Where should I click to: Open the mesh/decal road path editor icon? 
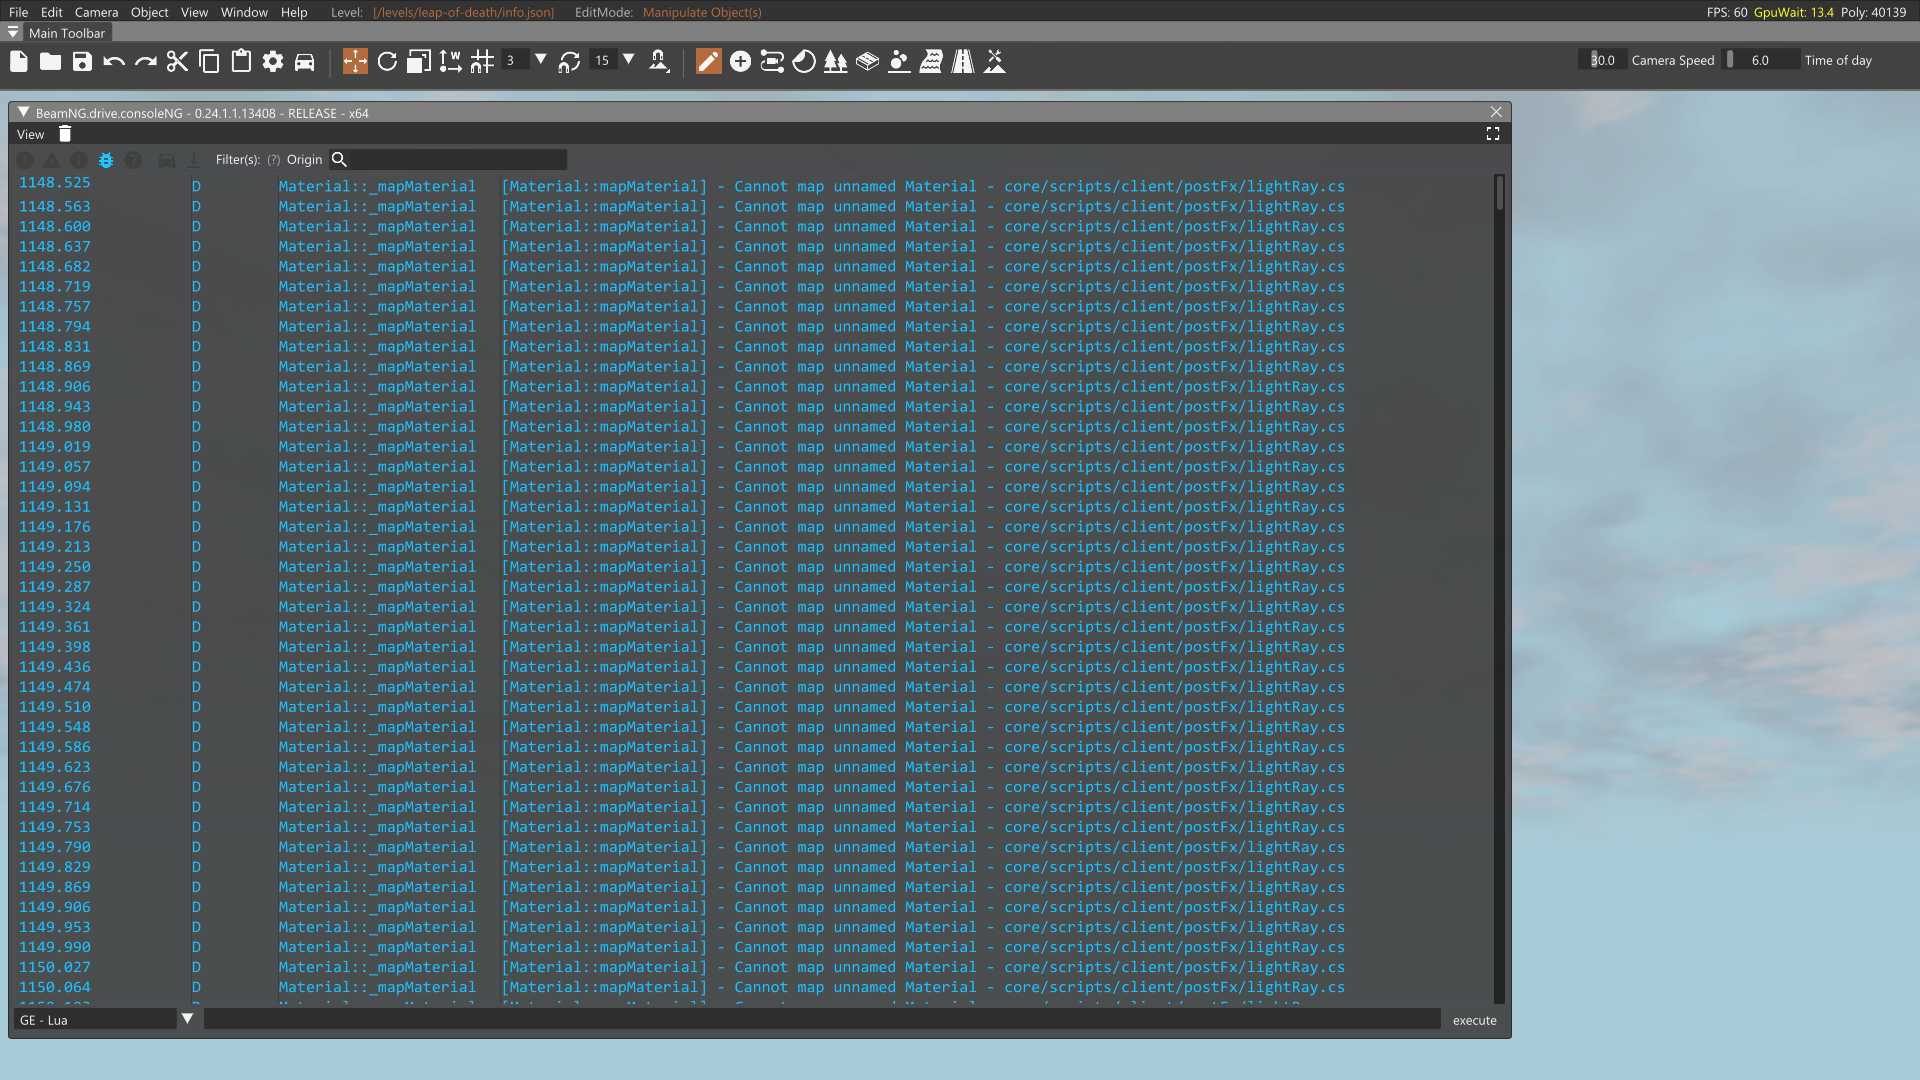tap(772, 62)
